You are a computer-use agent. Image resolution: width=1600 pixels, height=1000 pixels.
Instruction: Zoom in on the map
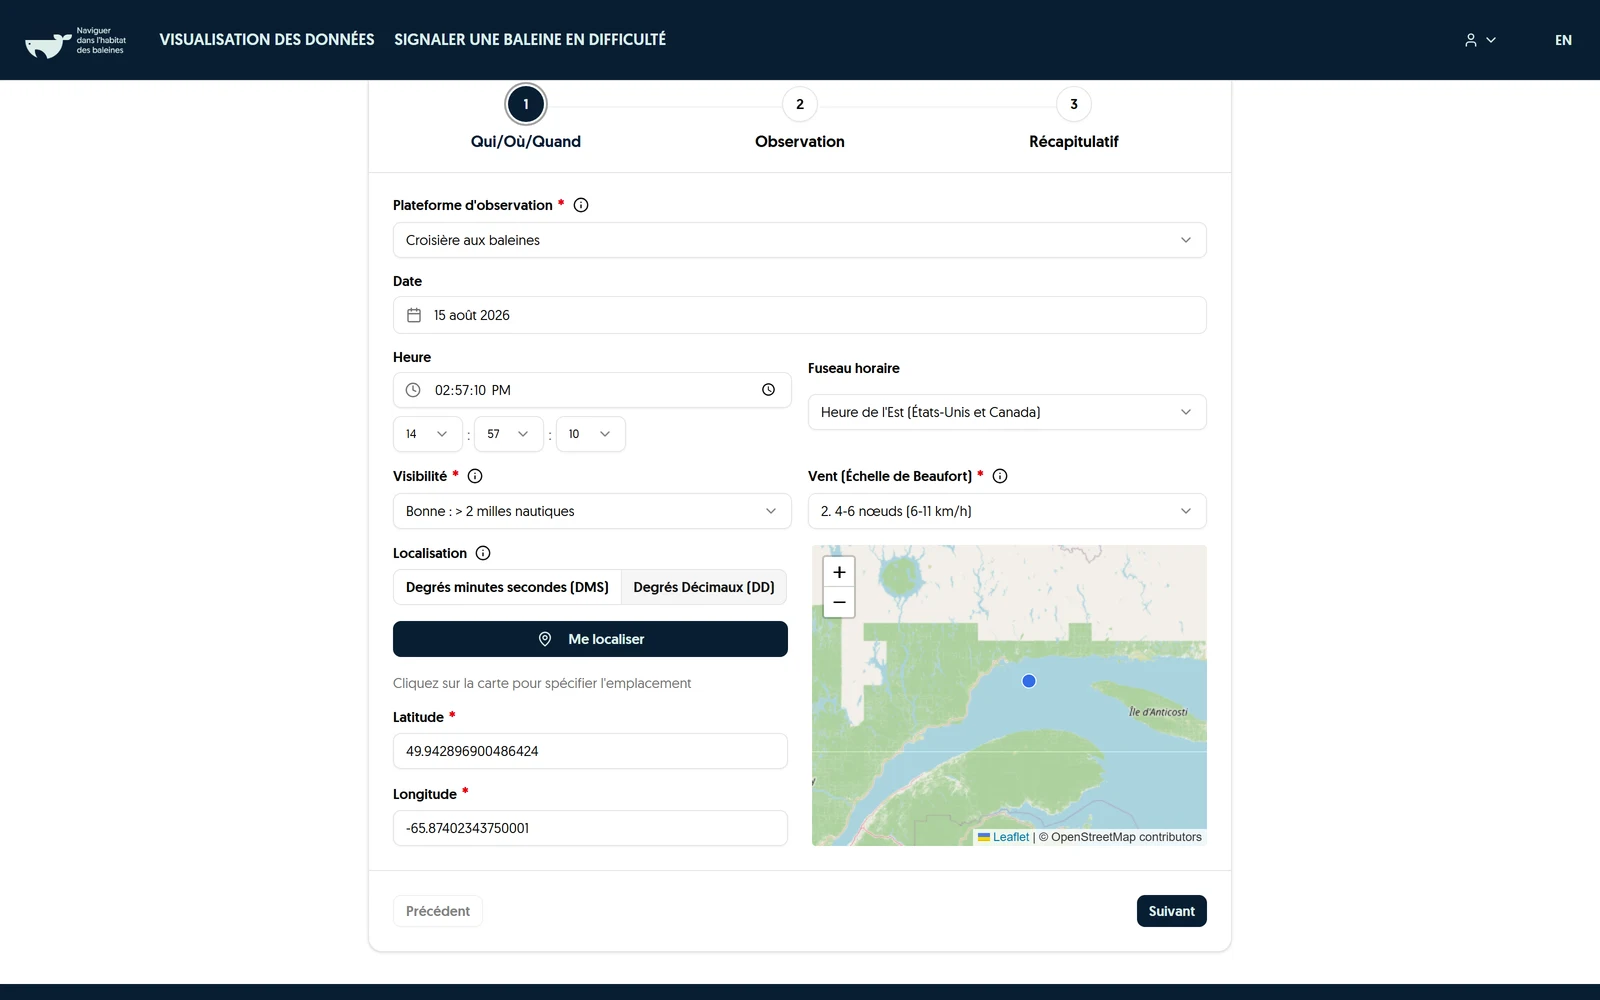click(839, 572)
